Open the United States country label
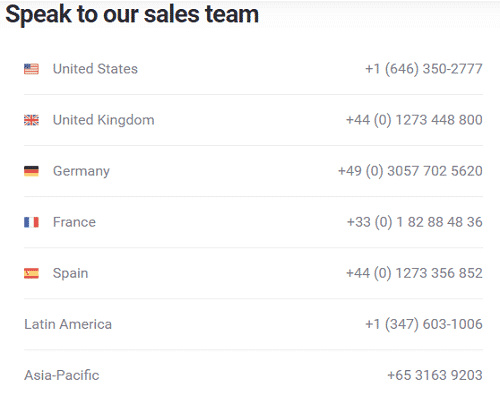This screenshot has width=500, height=396. pos(95,69)
